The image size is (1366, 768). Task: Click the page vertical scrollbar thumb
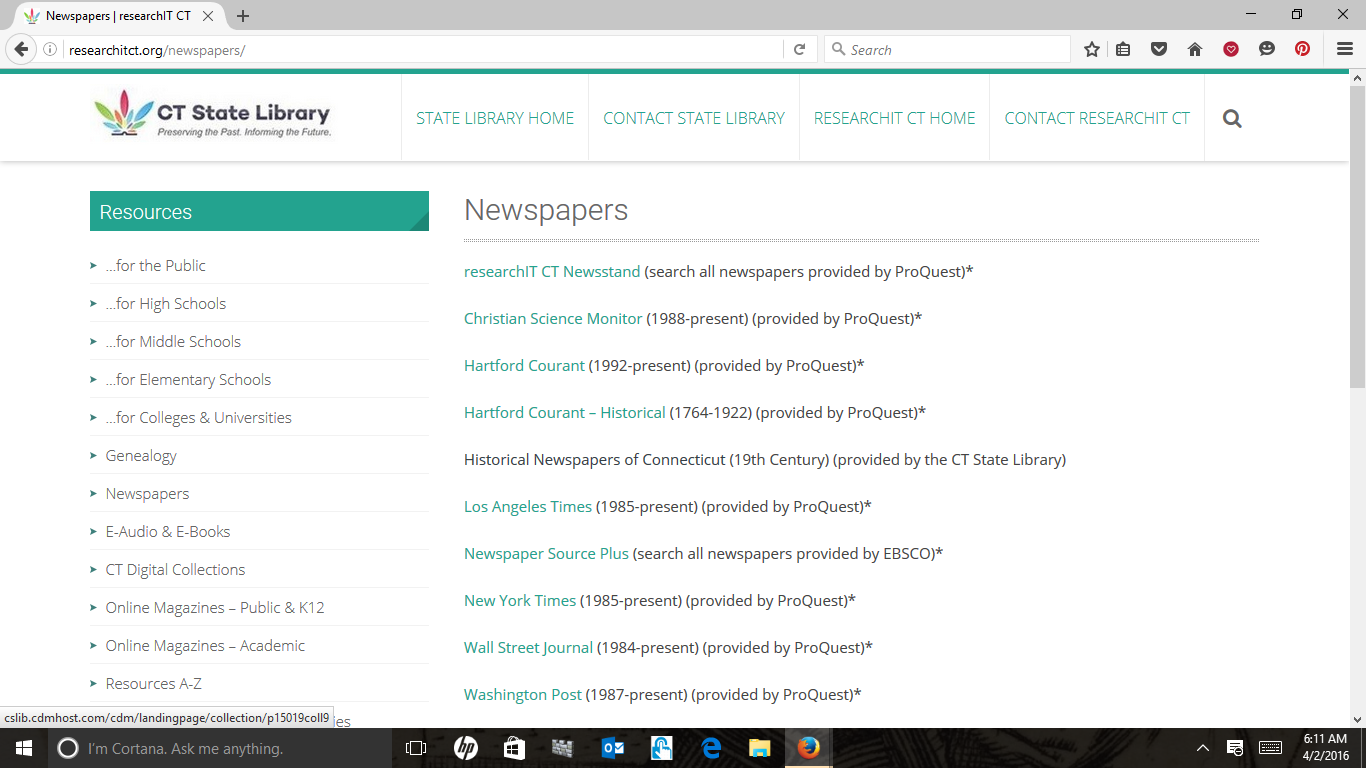tap(1357, 238)
